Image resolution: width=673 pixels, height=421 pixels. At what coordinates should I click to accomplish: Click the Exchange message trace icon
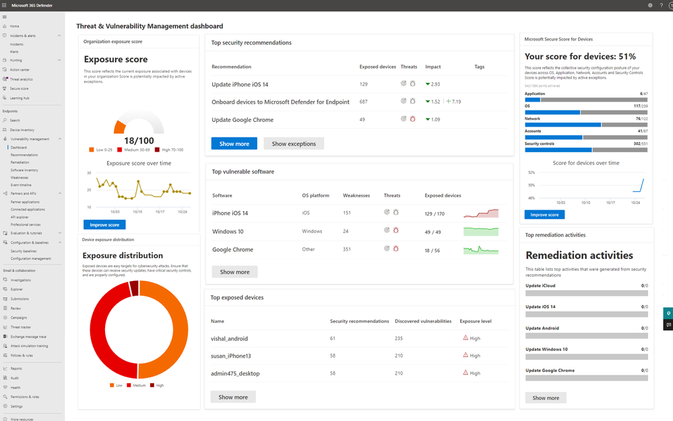(5, 336)
